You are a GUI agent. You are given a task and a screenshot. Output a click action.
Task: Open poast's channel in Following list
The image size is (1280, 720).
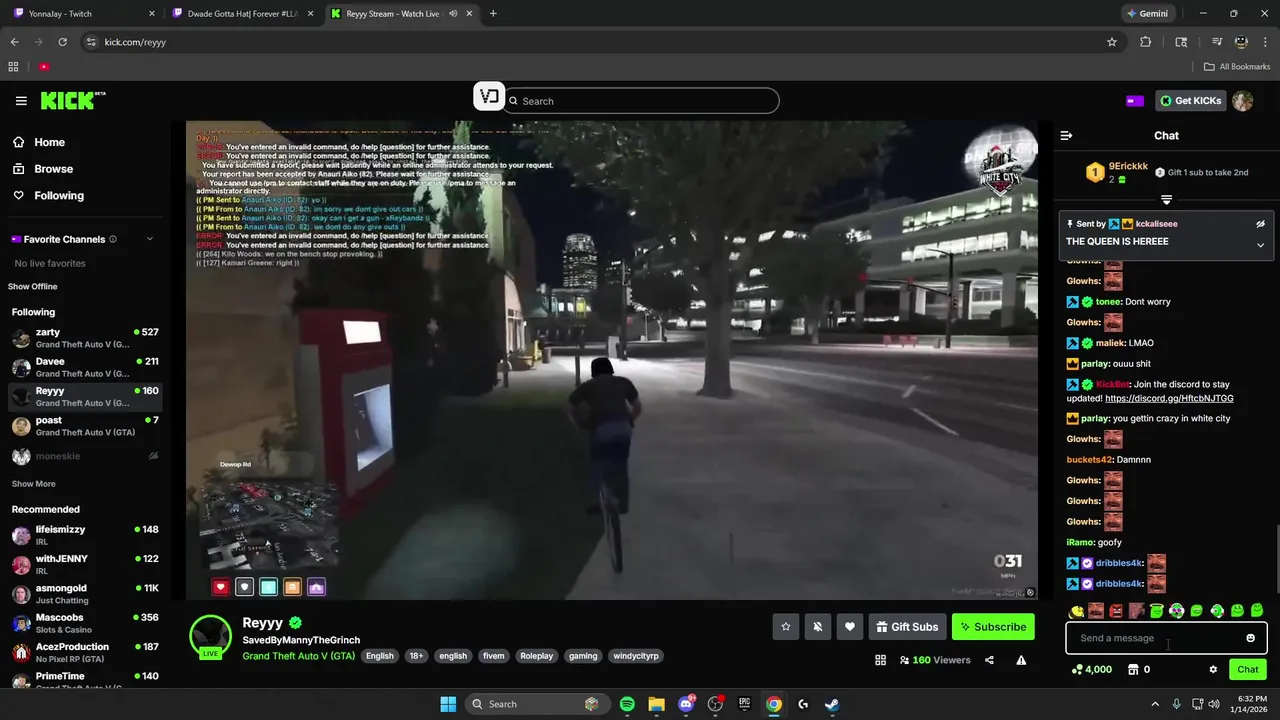click(85, 426)
